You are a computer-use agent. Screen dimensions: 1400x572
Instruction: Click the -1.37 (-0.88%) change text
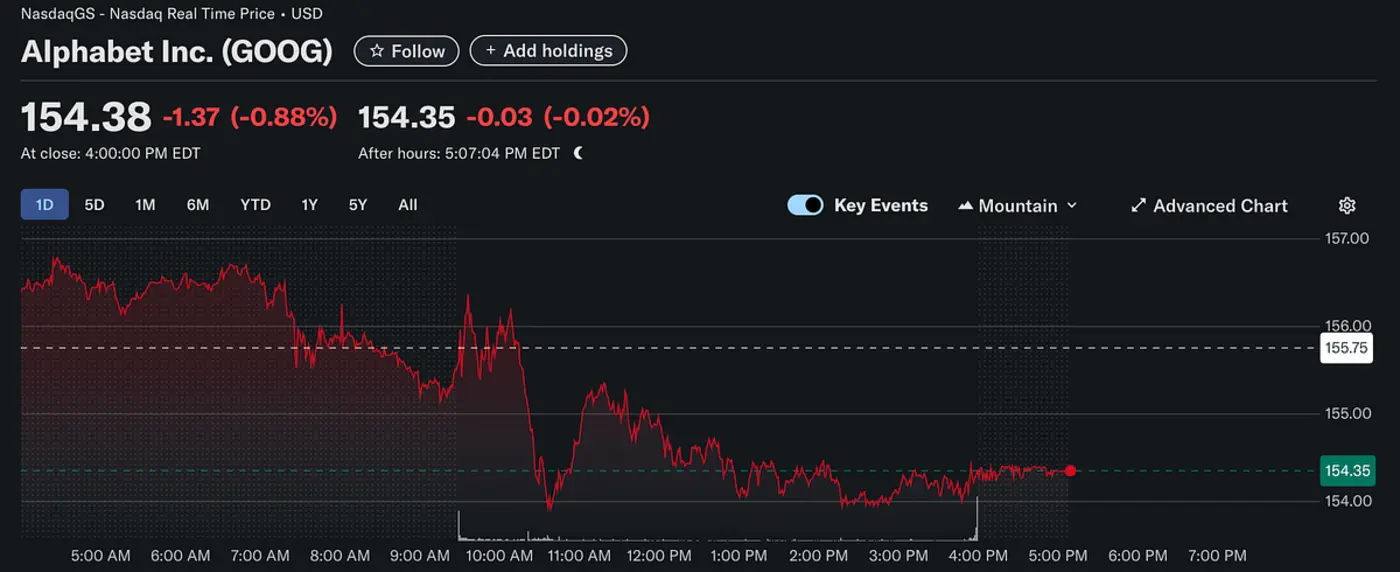coord(250,117)
